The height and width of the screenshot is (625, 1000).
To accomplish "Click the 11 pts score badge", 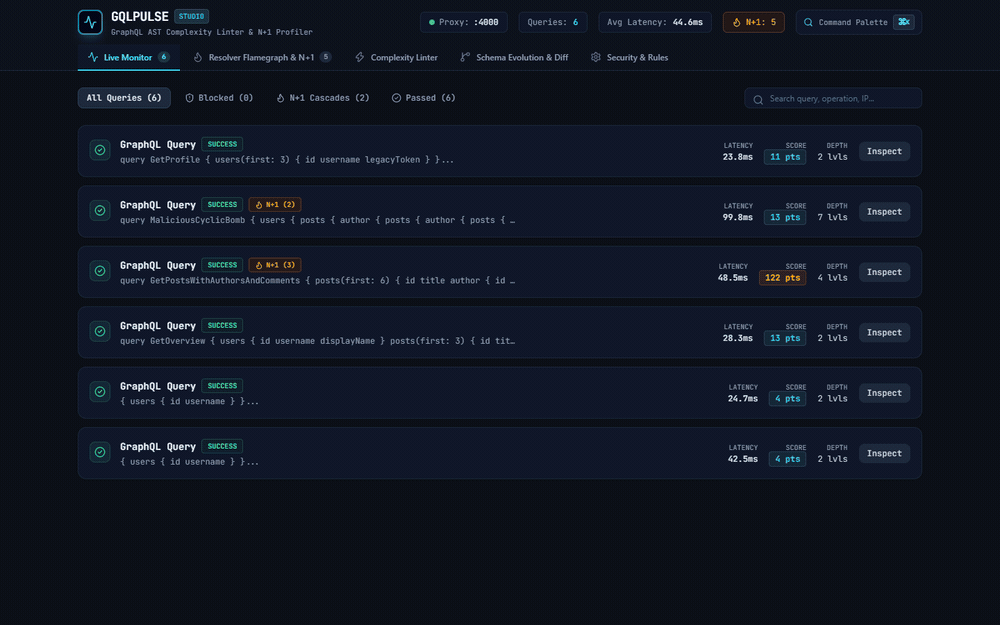I will pyautogui.click(x=785, y=157).
